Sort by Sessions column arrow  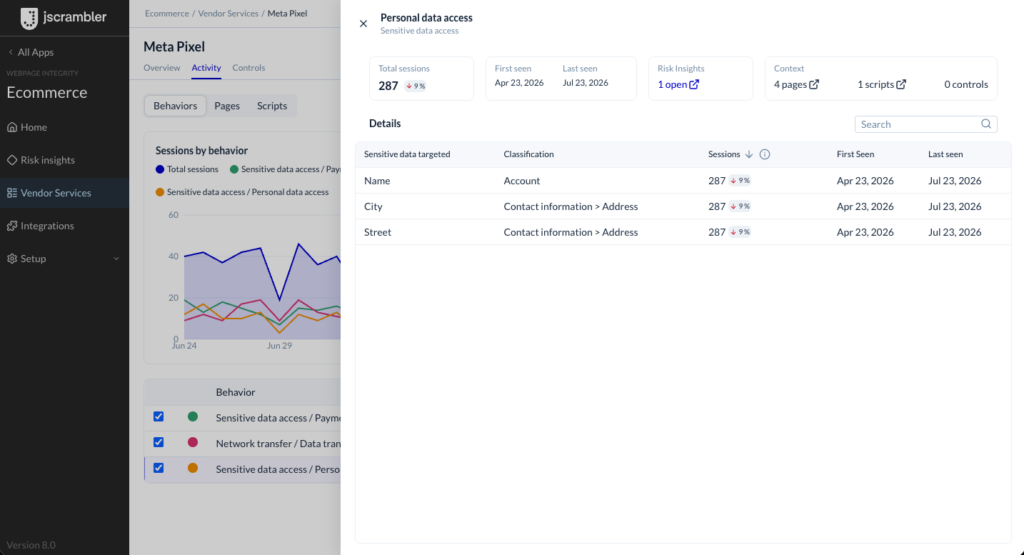[x=749, y=154]
